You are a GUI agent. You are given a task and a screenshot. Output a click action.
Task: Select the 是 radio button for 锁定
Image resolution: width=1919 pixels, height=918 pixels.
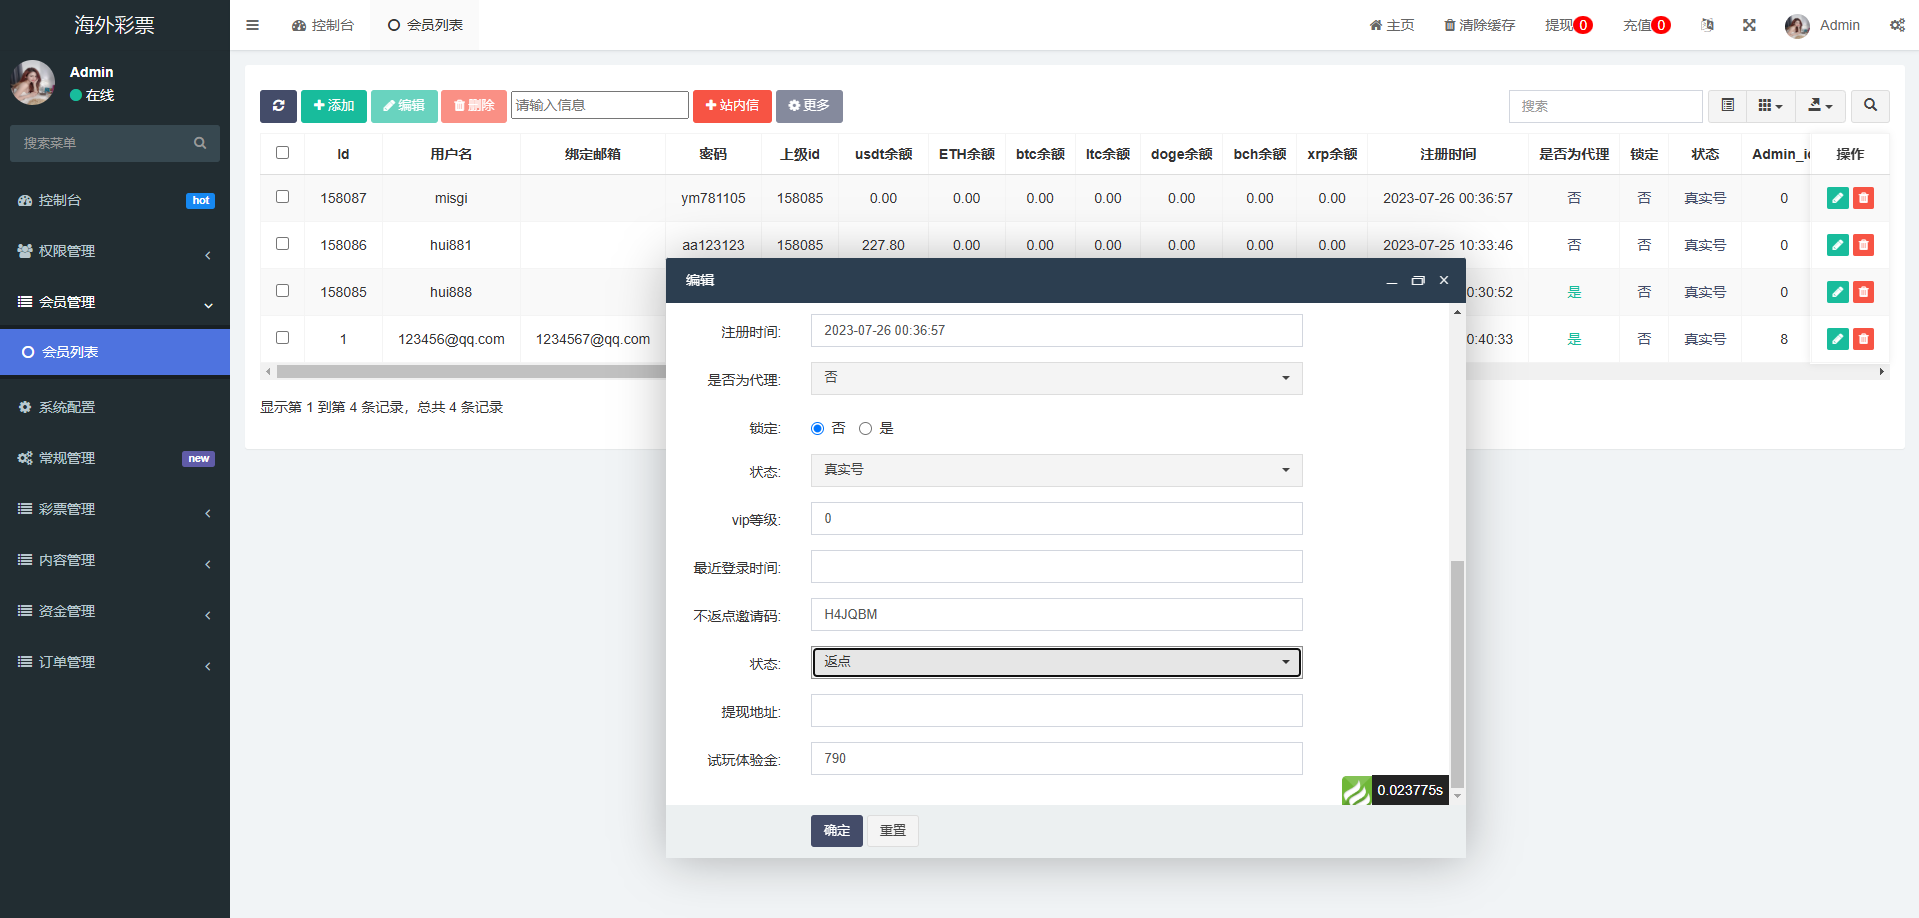click(x=865, y=428)
